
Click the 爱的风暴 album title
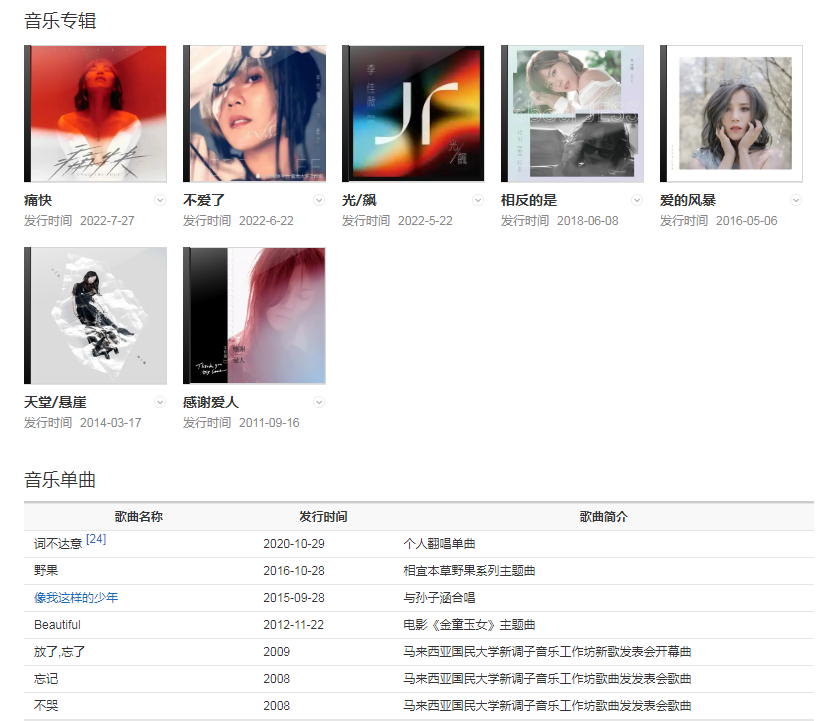[688, 200]
